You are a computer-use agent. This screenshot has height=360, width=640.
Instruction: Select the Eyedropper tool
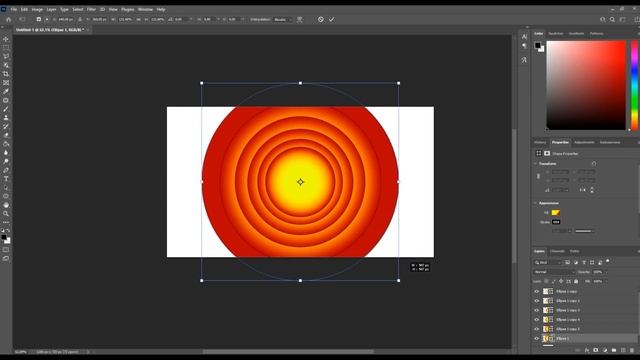coord(6,91)
